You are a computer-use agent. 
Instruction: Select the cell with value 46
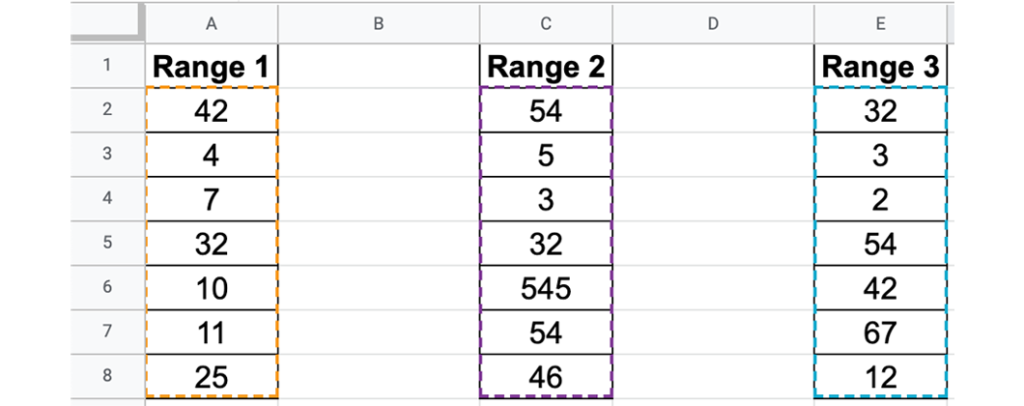tap(545, 377)
